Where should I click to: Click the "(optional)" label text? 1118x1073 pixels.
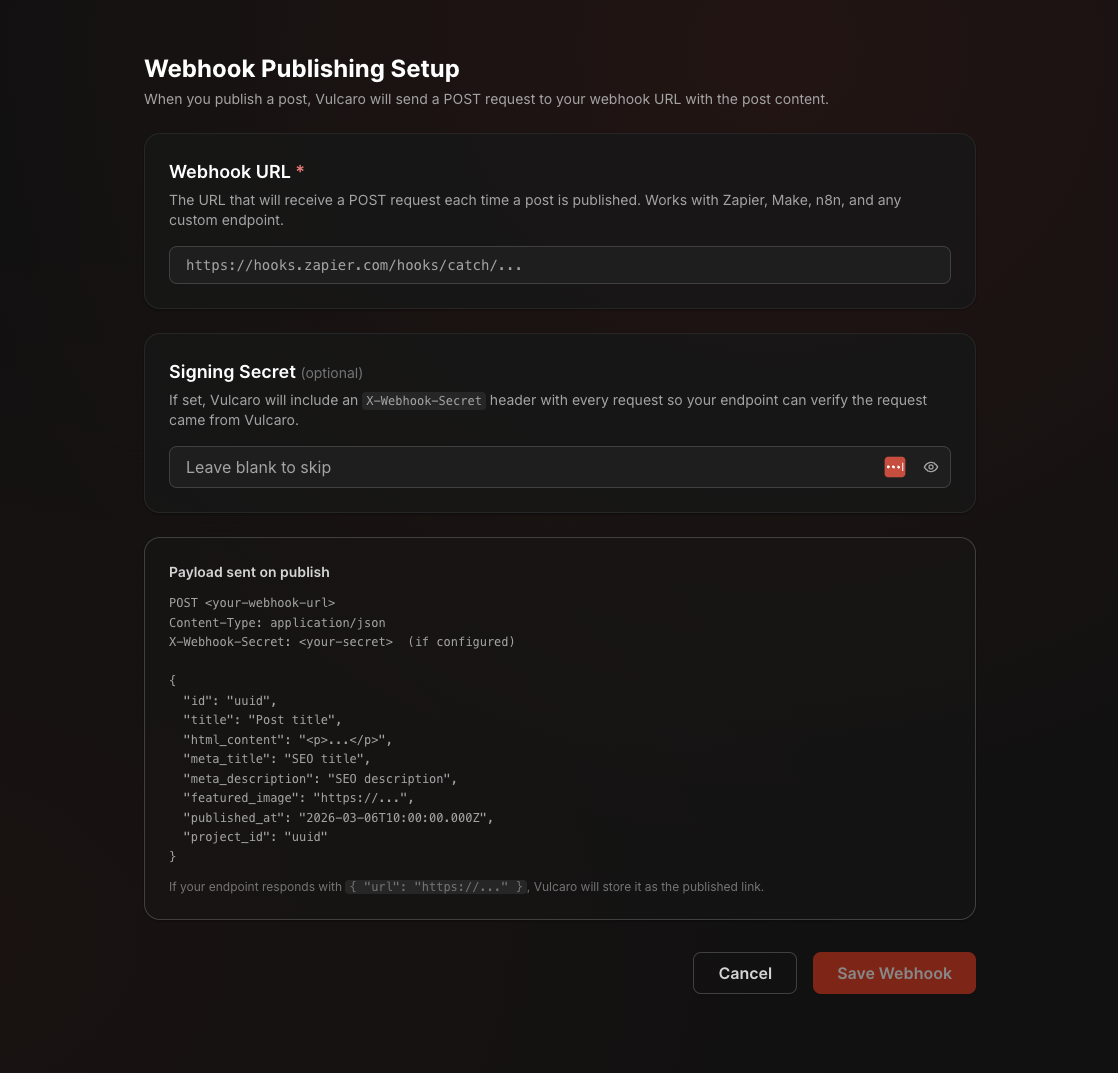(x=332, y=373)
